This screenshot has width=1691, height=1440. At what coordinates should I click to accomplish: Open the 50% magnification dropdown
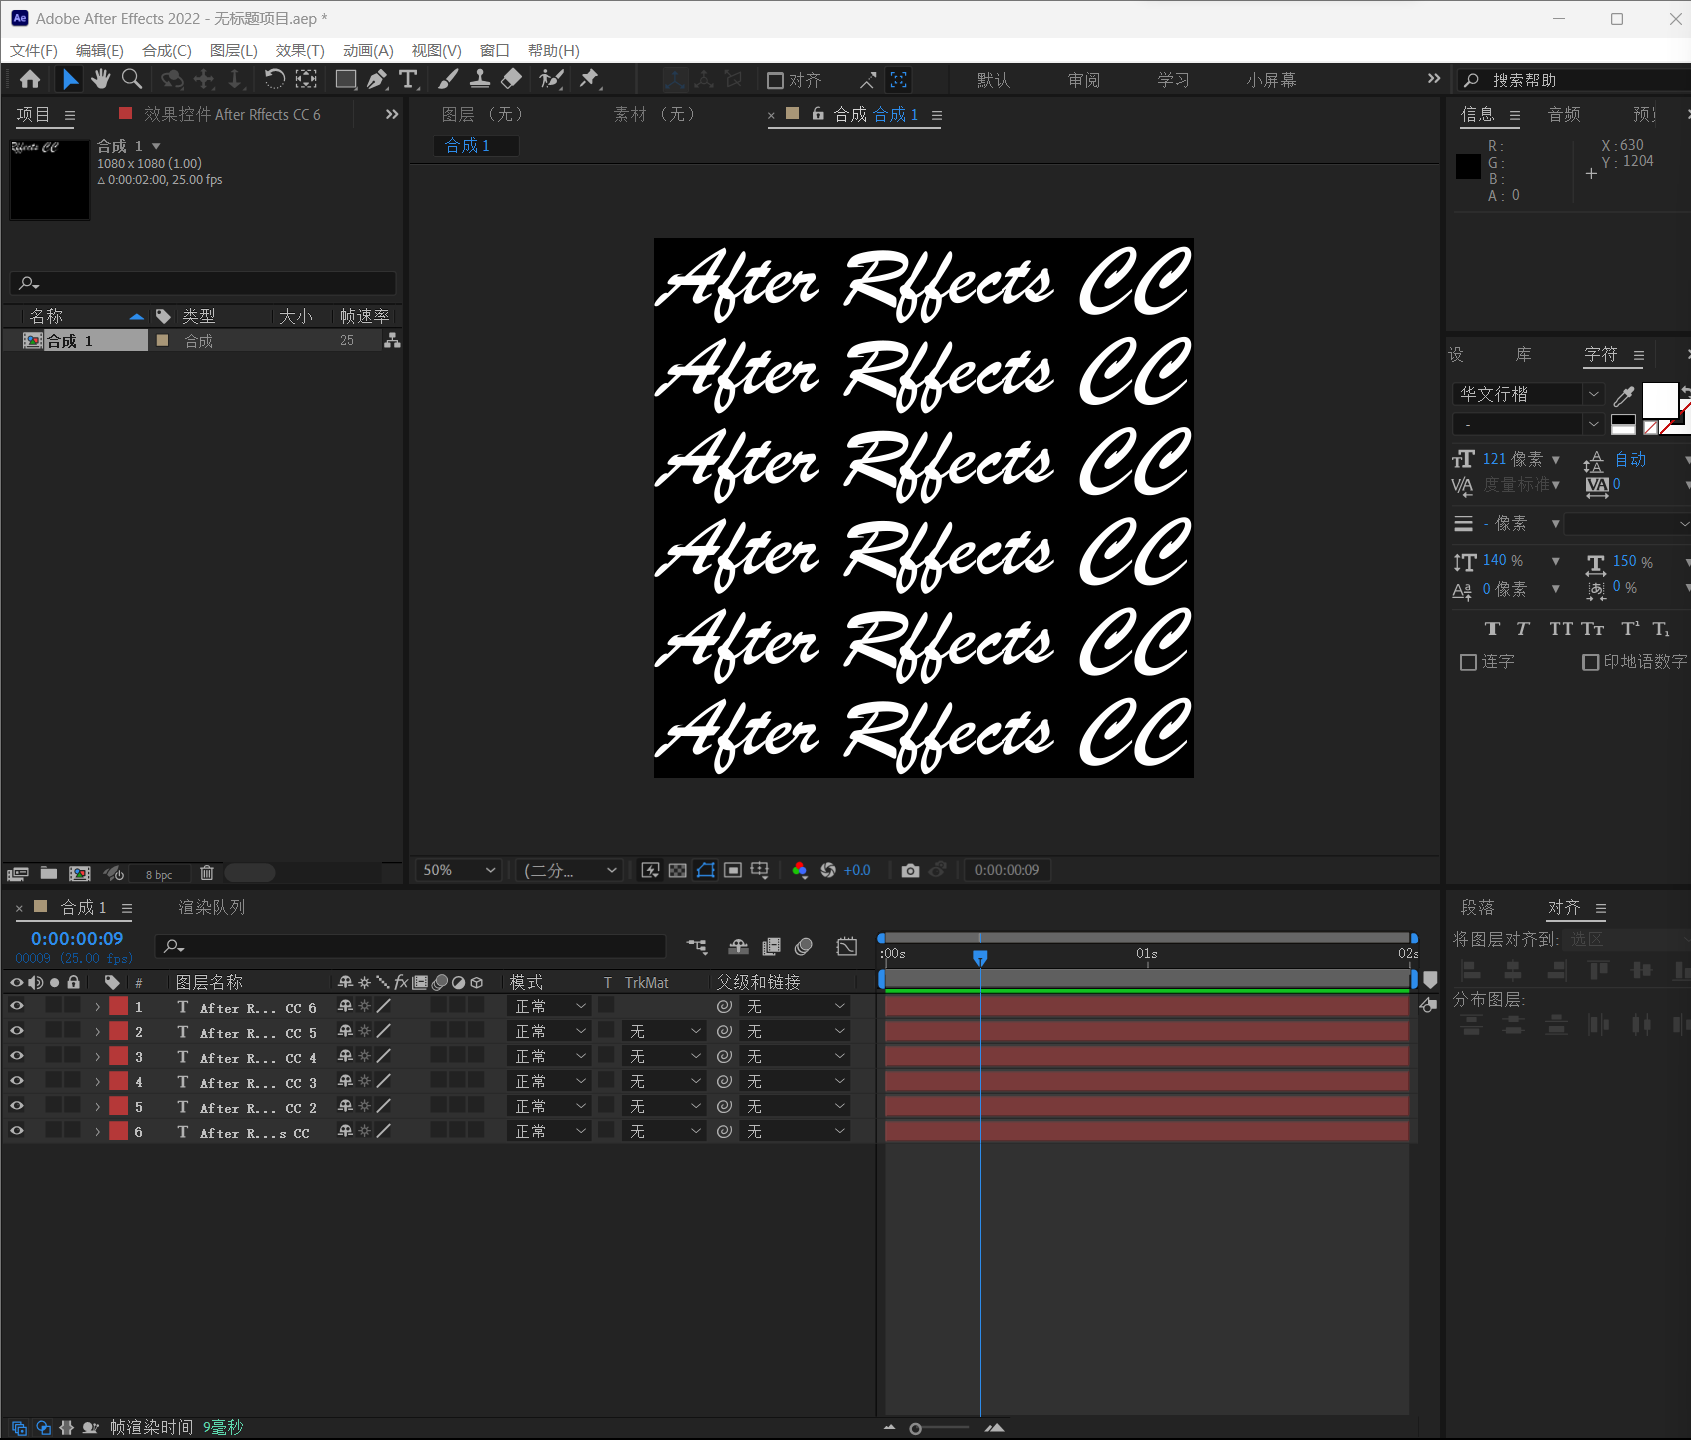coord(459,870)
